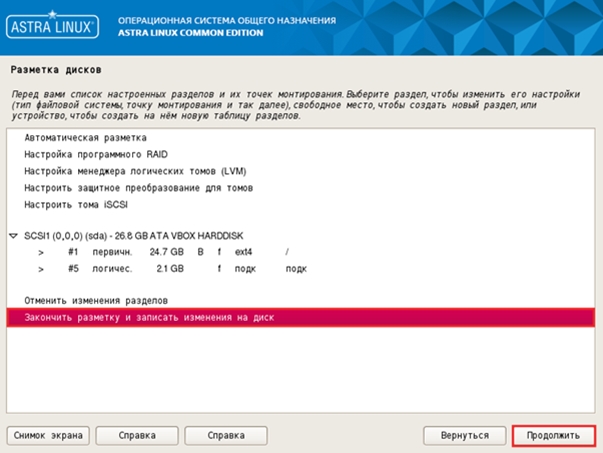Click Разметка дисков heading
The width and height of the screenshot is (603, 453).
pos(56,70)
